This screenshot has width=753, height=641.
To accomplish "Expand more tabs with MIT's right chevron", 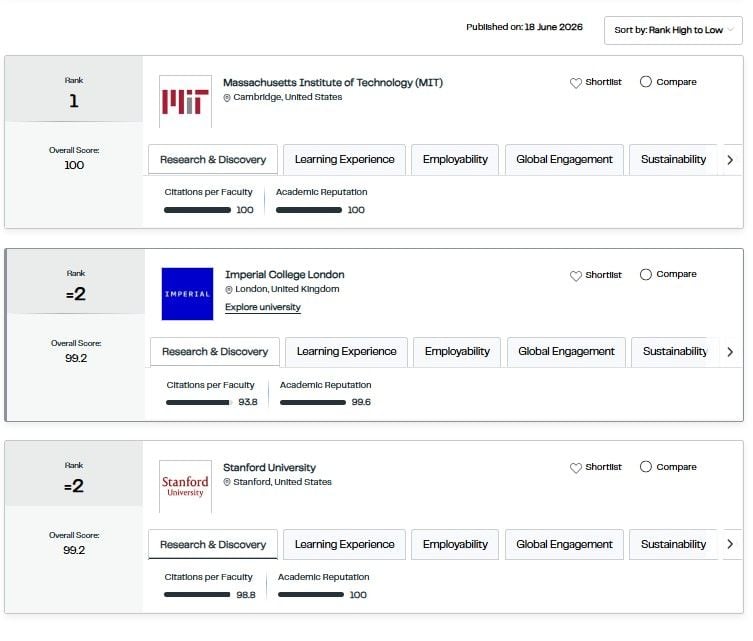I will tap(730, 160).
